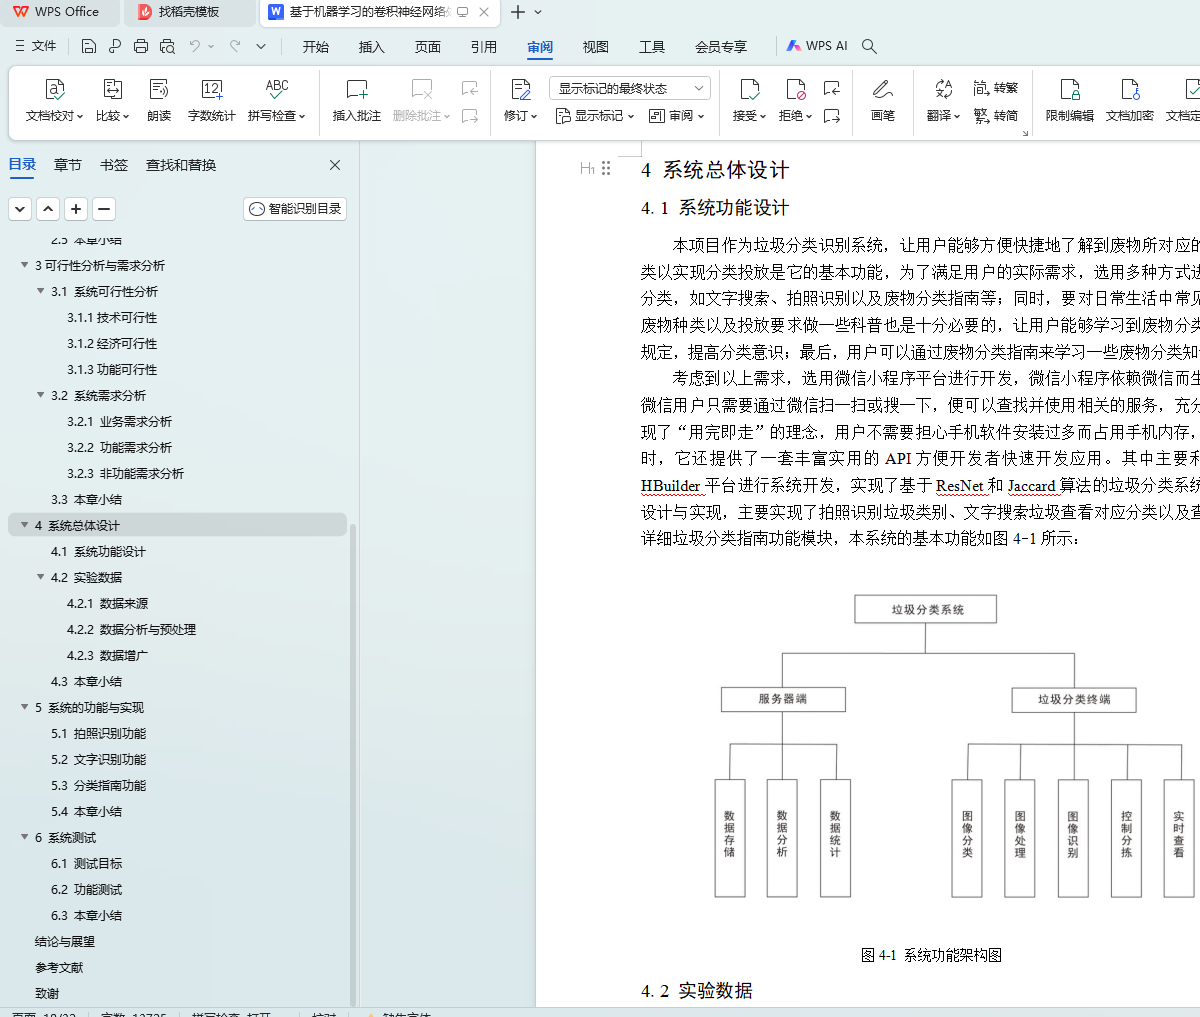Click the Save icon in quick access bar
The width and height of the screenshot is (1200, 1017).
click(x=89, y=46)
